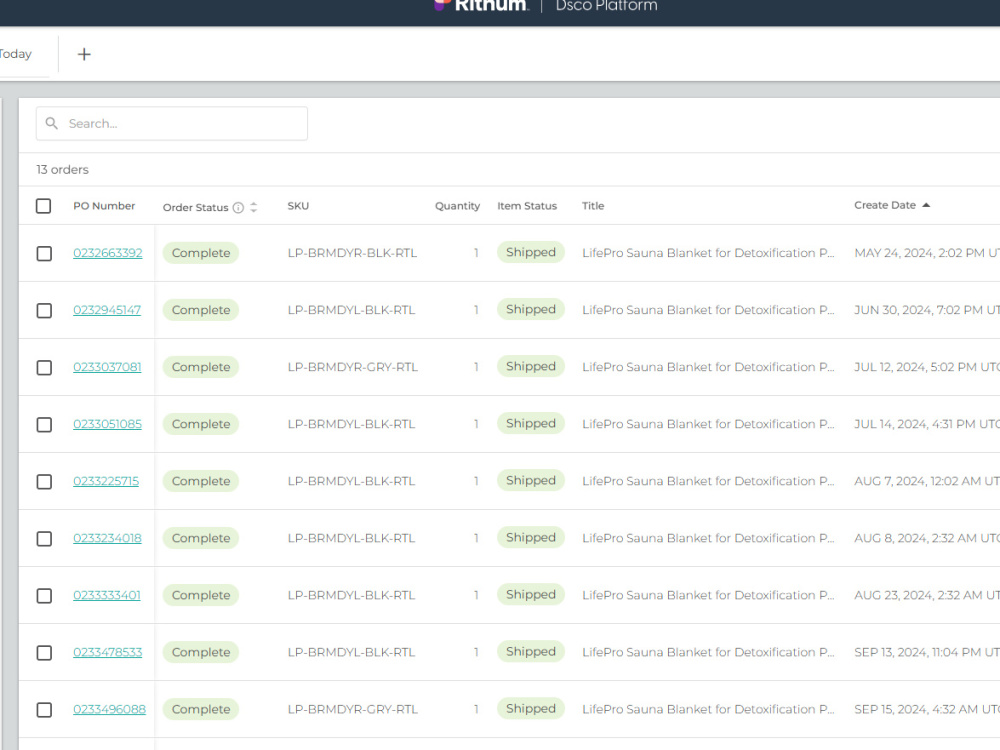Click into the Search orders field
Viewport: 1000px width, 750px height.
pos(172,123)
